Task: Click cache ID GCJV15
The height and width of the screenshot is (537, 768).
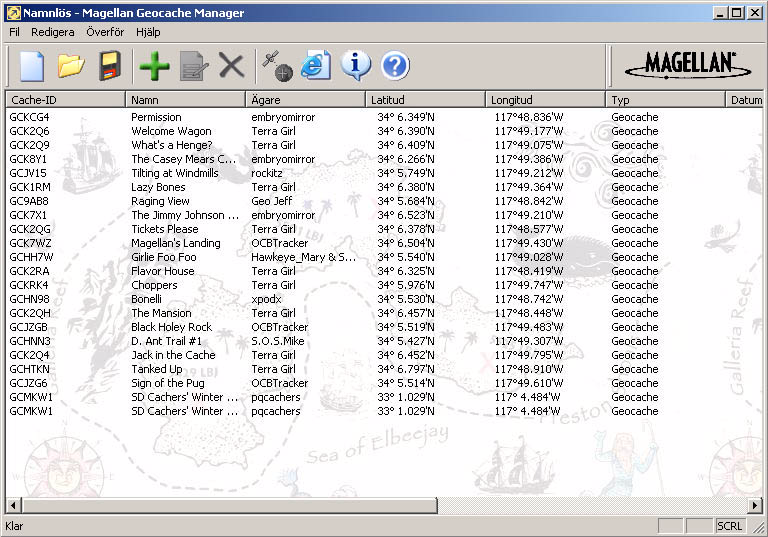Action: pyautogui.click(x=28, y=173)
